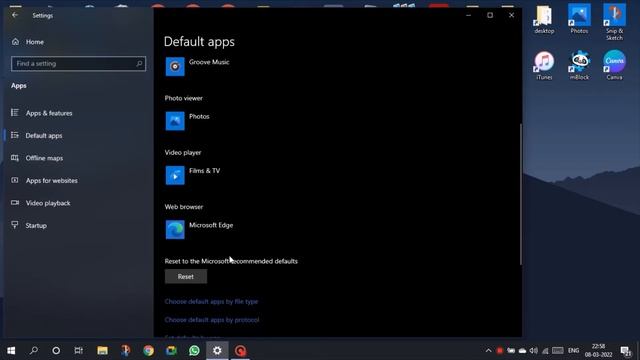The width and height of the screenshot is (640, 360).
Task: Click the Settings gear in the taskbar
Action: pos(217,351)
